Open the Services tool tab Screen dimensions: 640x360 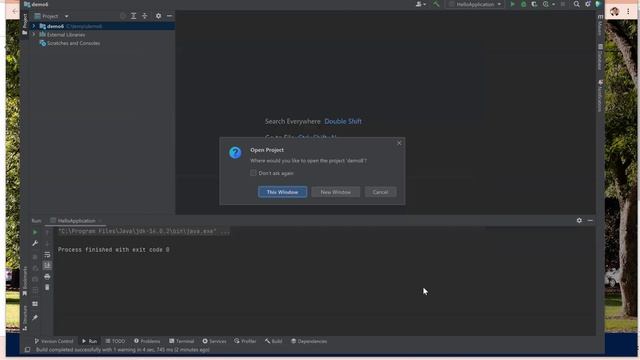click(214, 341)
